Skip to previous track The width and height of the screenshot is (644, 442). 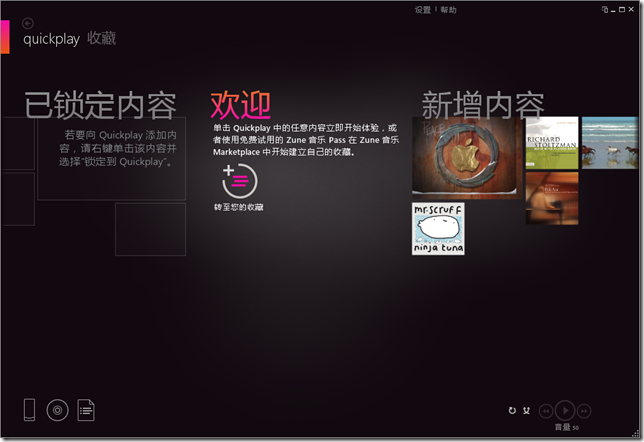coord(546,410)
